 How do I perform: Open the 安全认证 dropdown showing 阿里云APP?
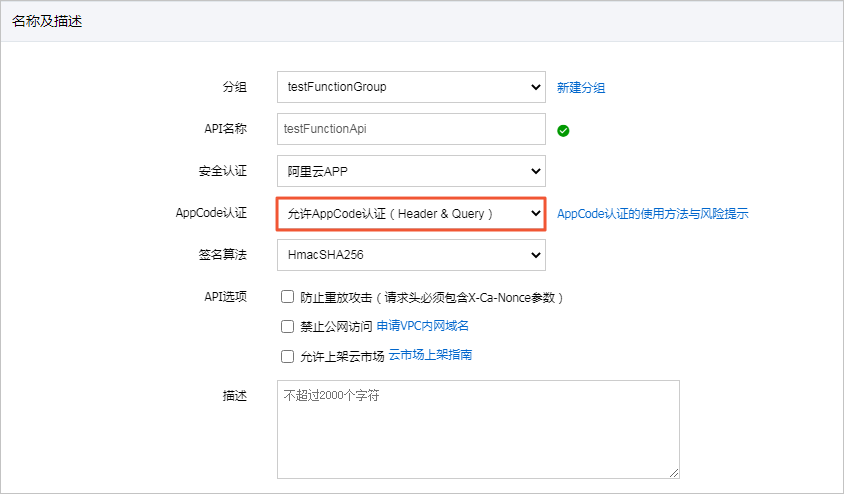pos(411,171)
